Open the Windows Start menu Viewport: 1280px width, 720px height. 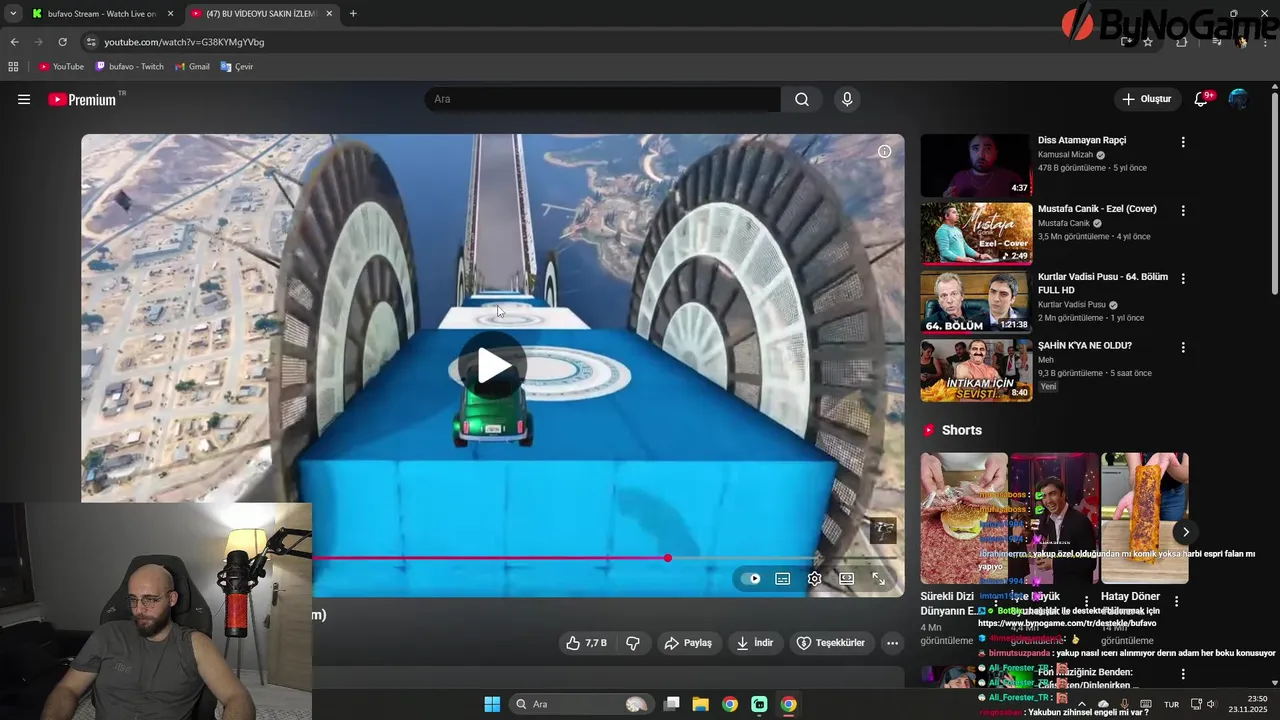click(492, 704)
